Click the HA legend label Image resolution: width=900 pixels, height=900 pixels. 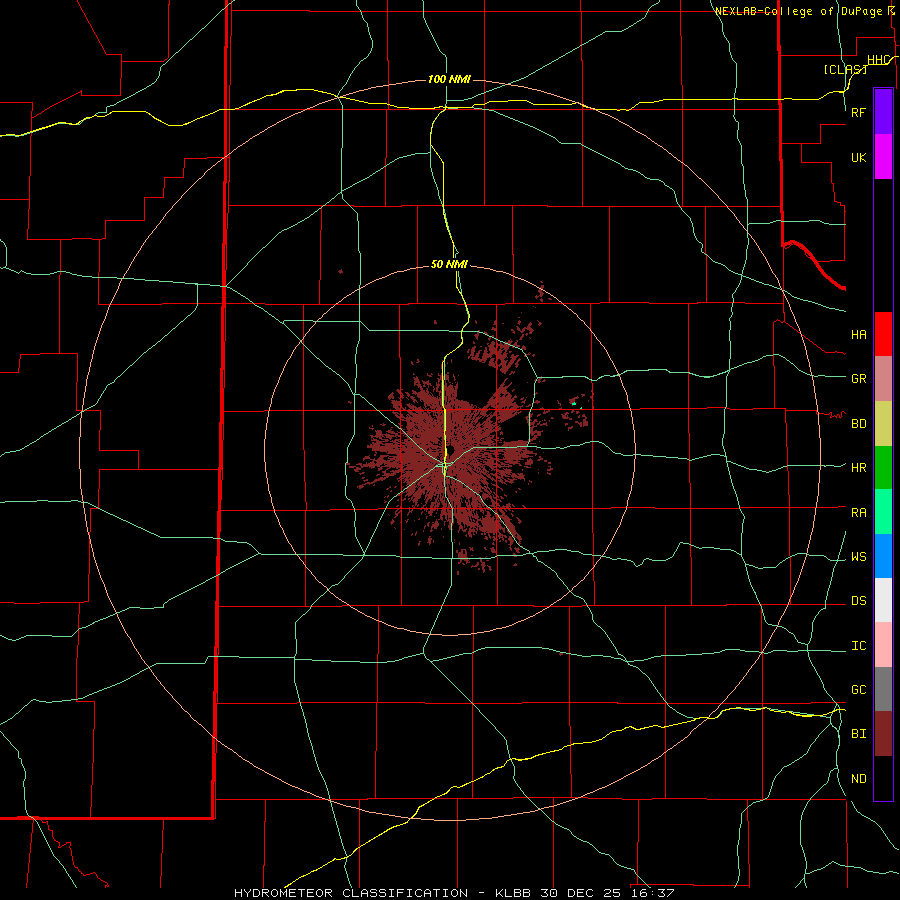859,335
